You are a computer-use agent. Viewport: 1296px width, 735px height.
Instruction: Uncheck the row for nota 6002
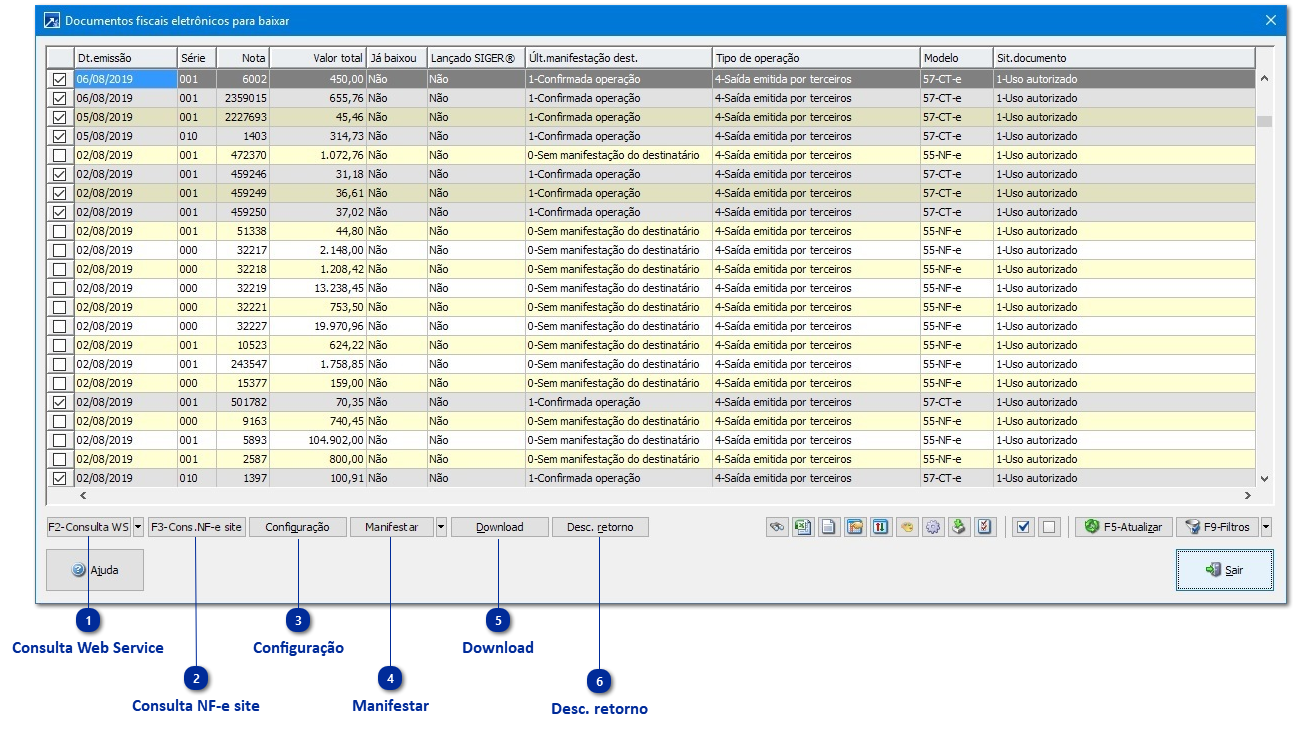60,79
